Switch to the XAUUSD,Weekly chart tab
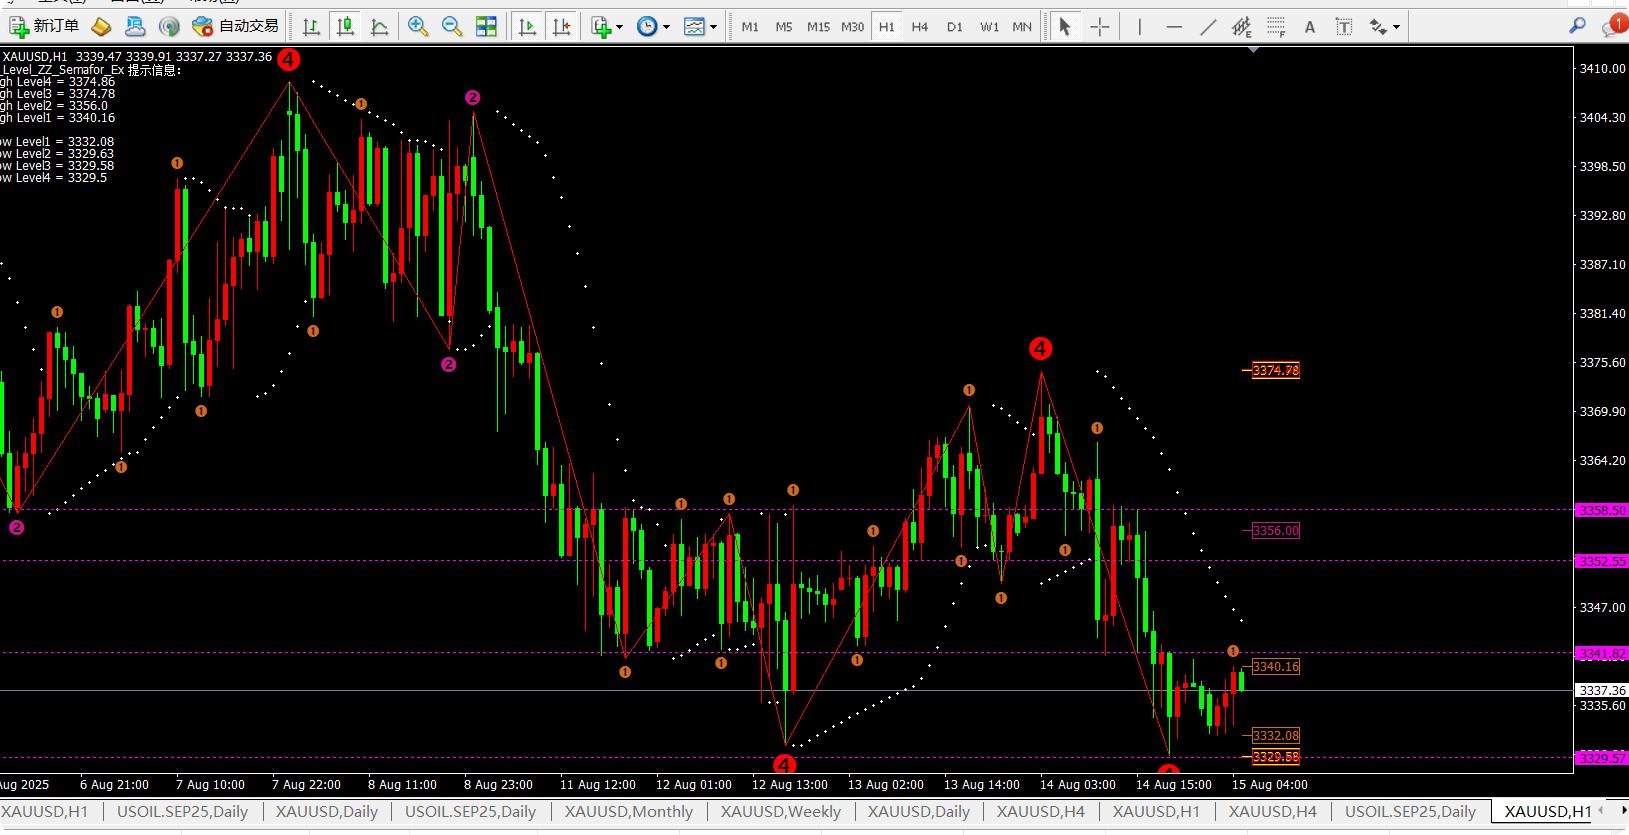This screenshot has height=835, width=1629. click(x=780, y=812)
